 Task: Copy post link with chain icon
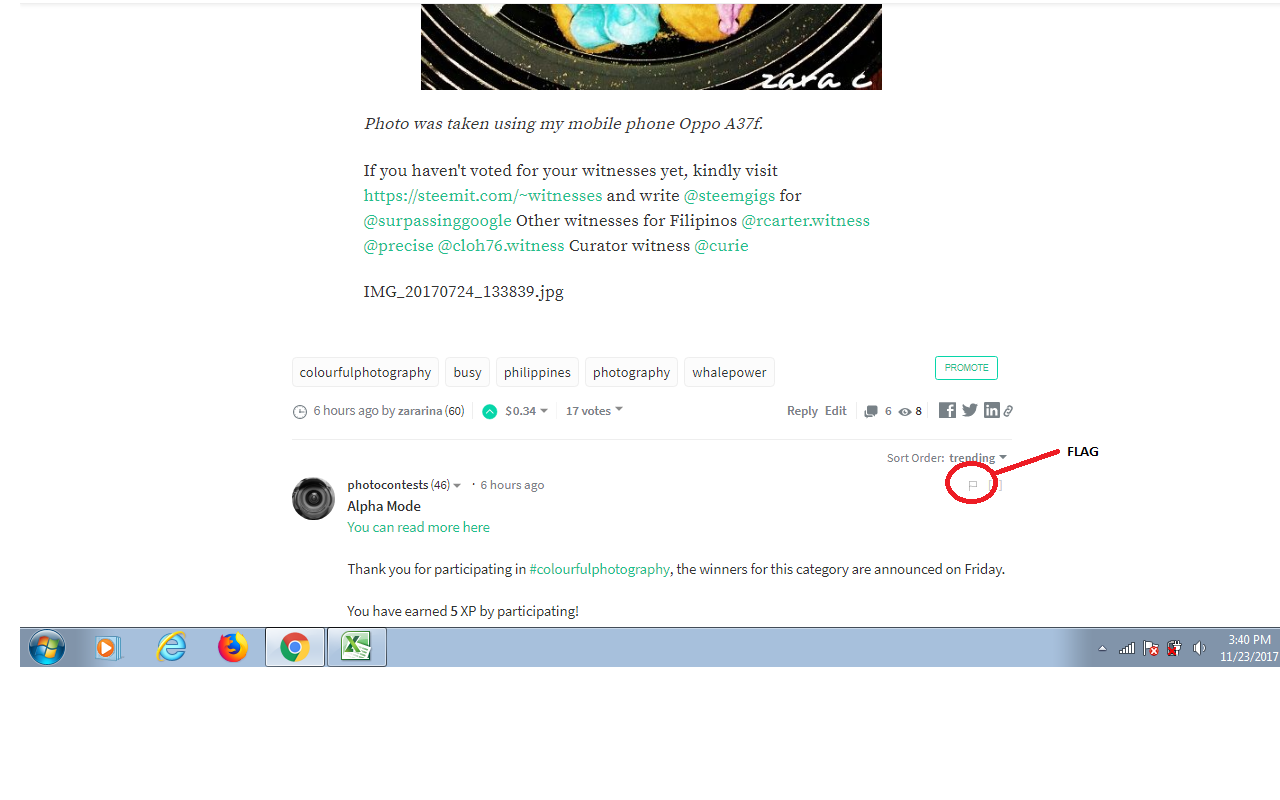click(x=1008, y=411)
